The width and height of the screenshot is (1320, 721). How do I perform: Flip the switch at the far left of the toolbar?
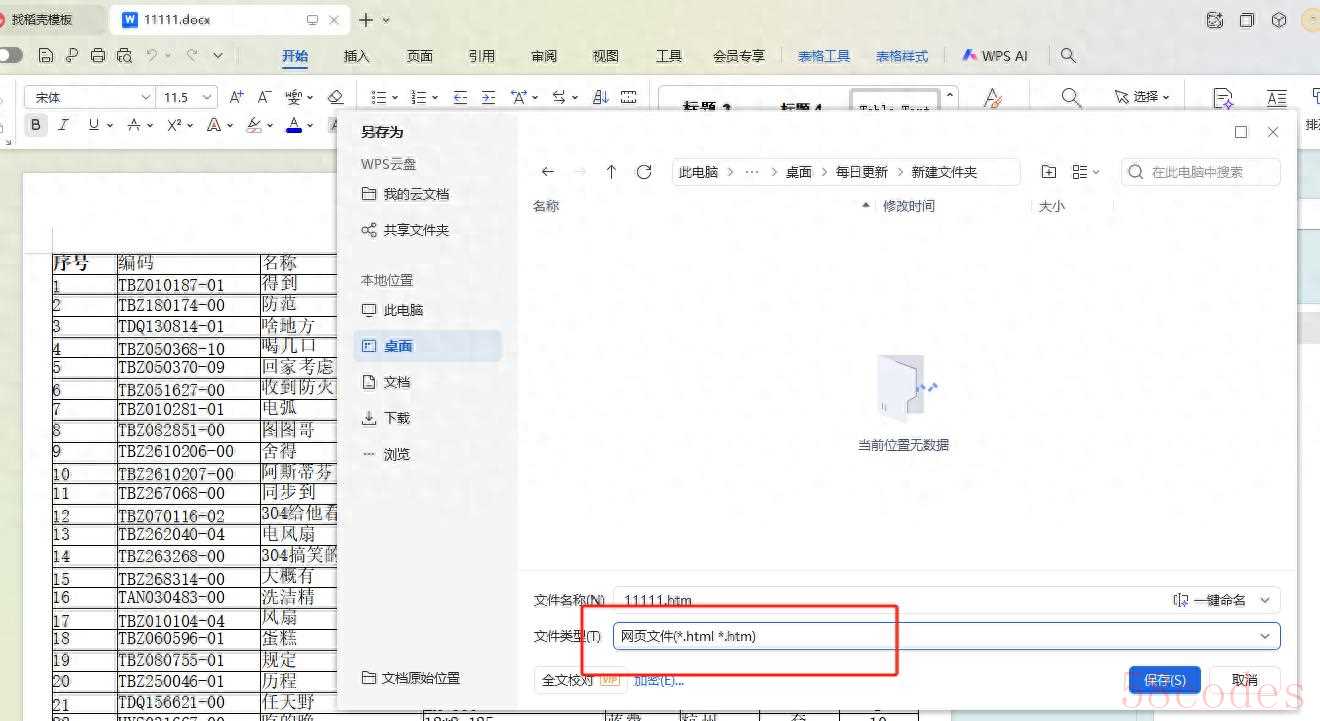10,55
